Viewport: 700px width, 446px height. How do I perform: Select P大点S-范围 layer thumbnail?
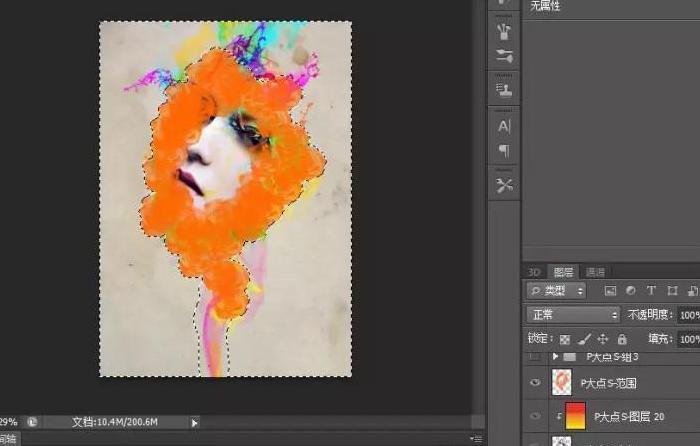click(x=562, y=382)
